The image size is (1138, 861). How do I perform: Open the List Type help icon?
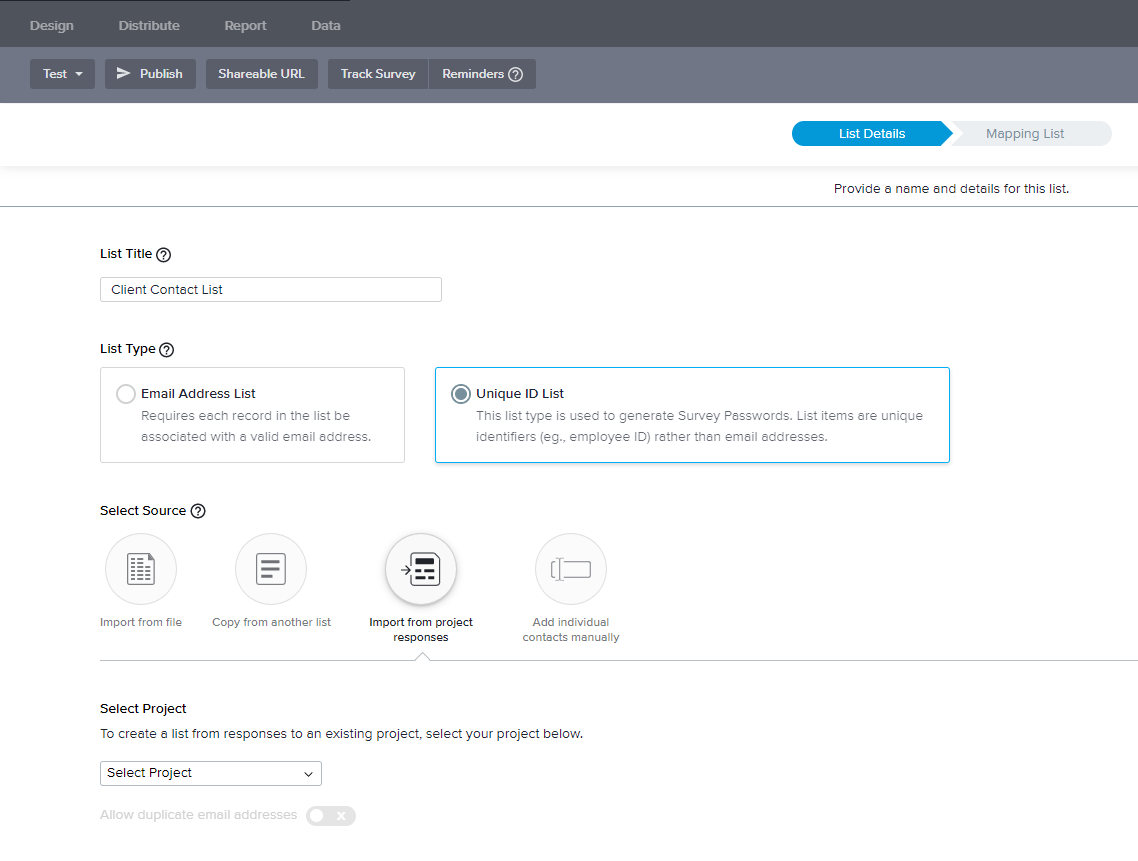[x=167, y=350]
